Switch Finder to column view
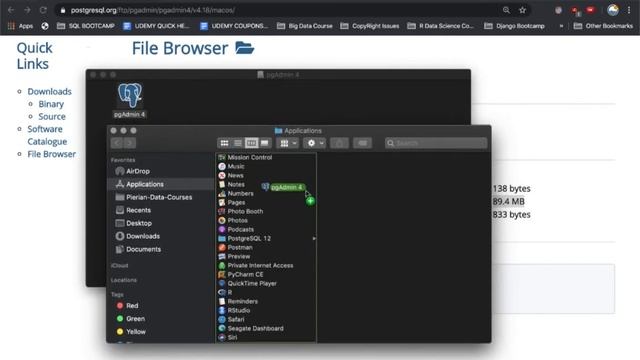The height and width of the screenshot is (360, 640). coord(251,143)
